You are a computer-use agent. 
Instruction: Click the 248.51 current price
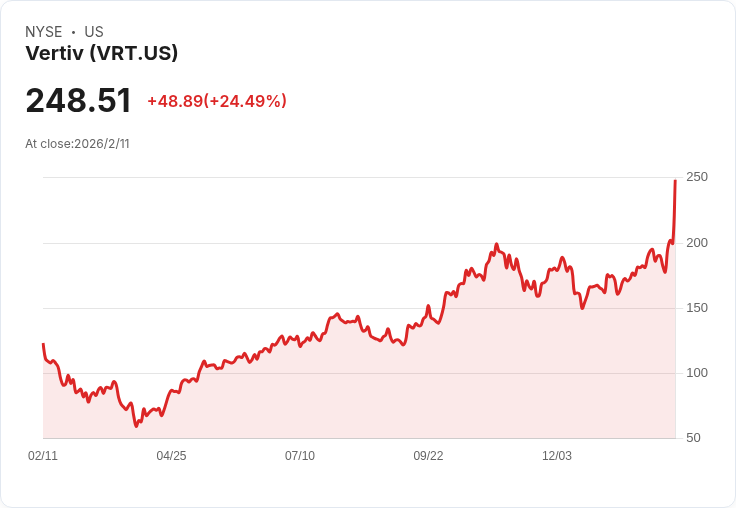coord(79,101)
